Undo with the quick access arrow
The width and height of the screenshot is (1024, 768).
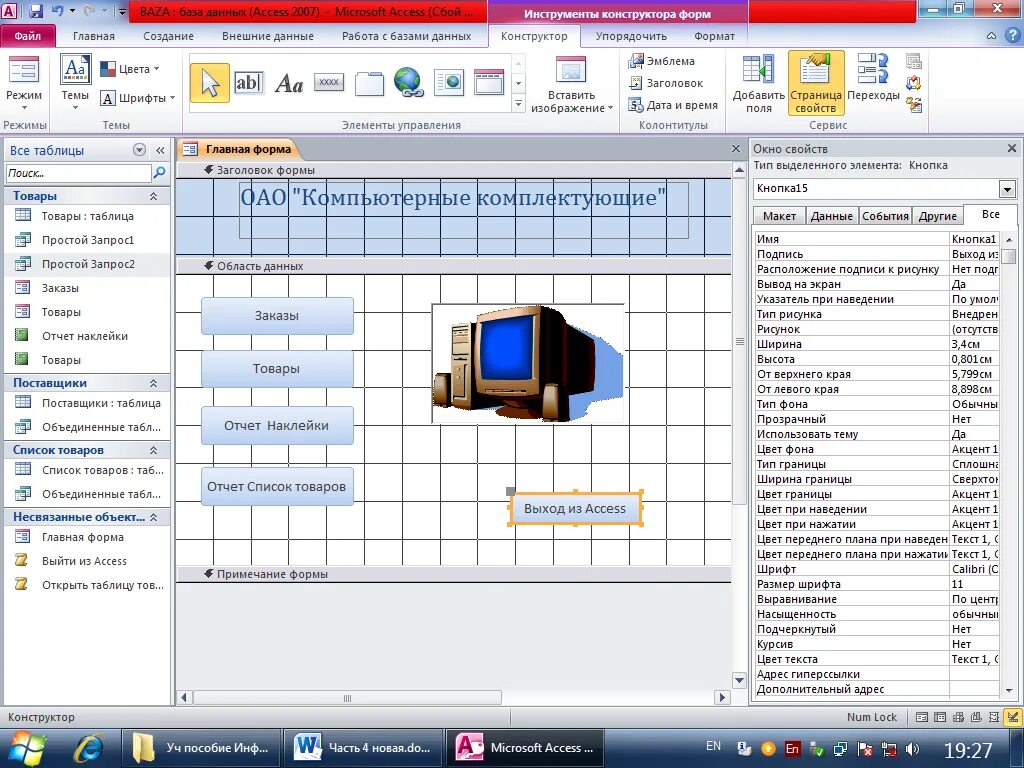click(57, 11)
